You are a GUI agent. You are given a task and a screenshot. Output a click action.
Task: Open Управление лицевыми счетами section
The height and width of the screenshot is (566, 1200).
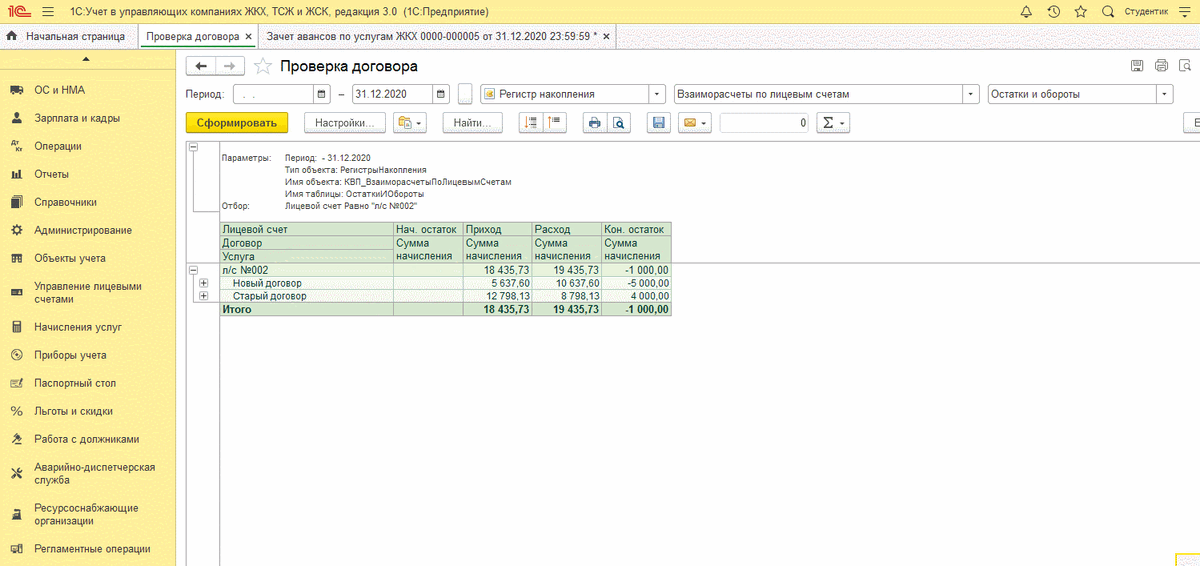(x=87, y=292)
